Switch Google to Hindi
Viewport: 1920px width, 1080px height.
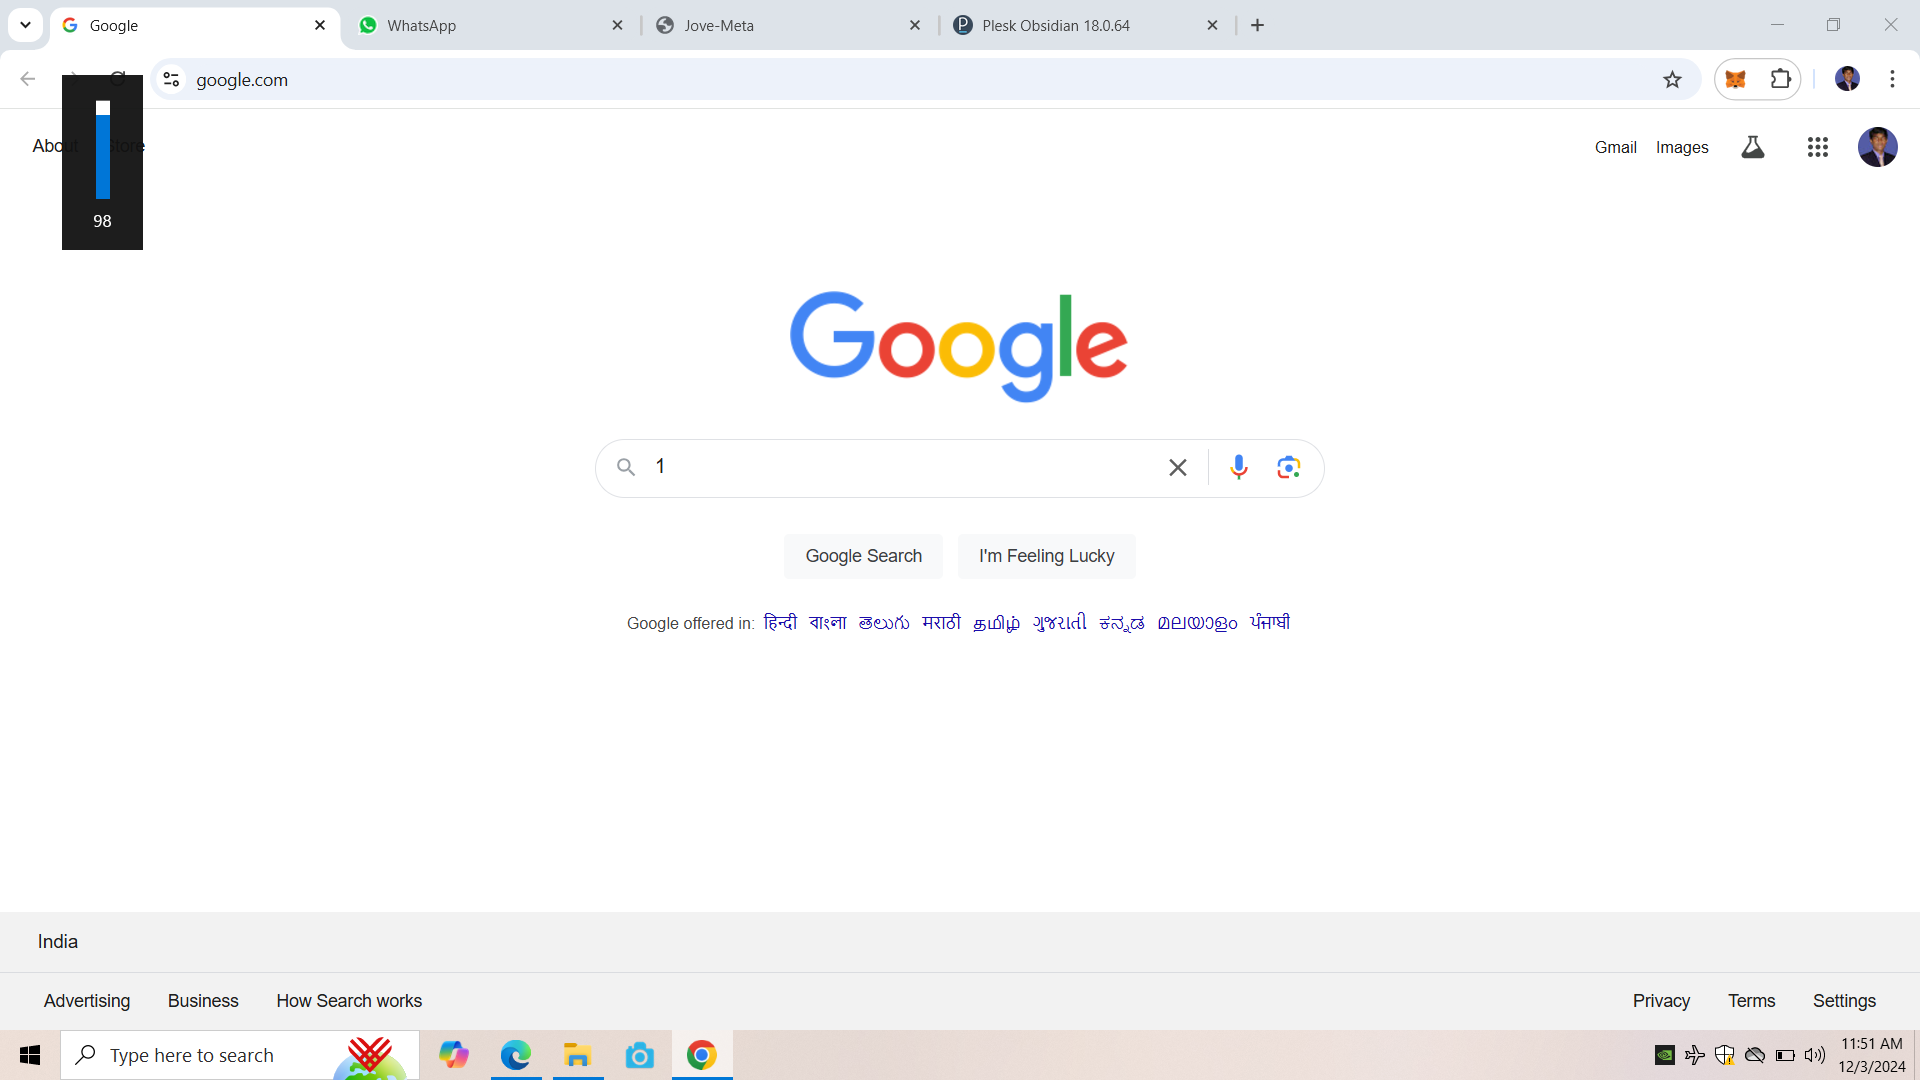780,622
